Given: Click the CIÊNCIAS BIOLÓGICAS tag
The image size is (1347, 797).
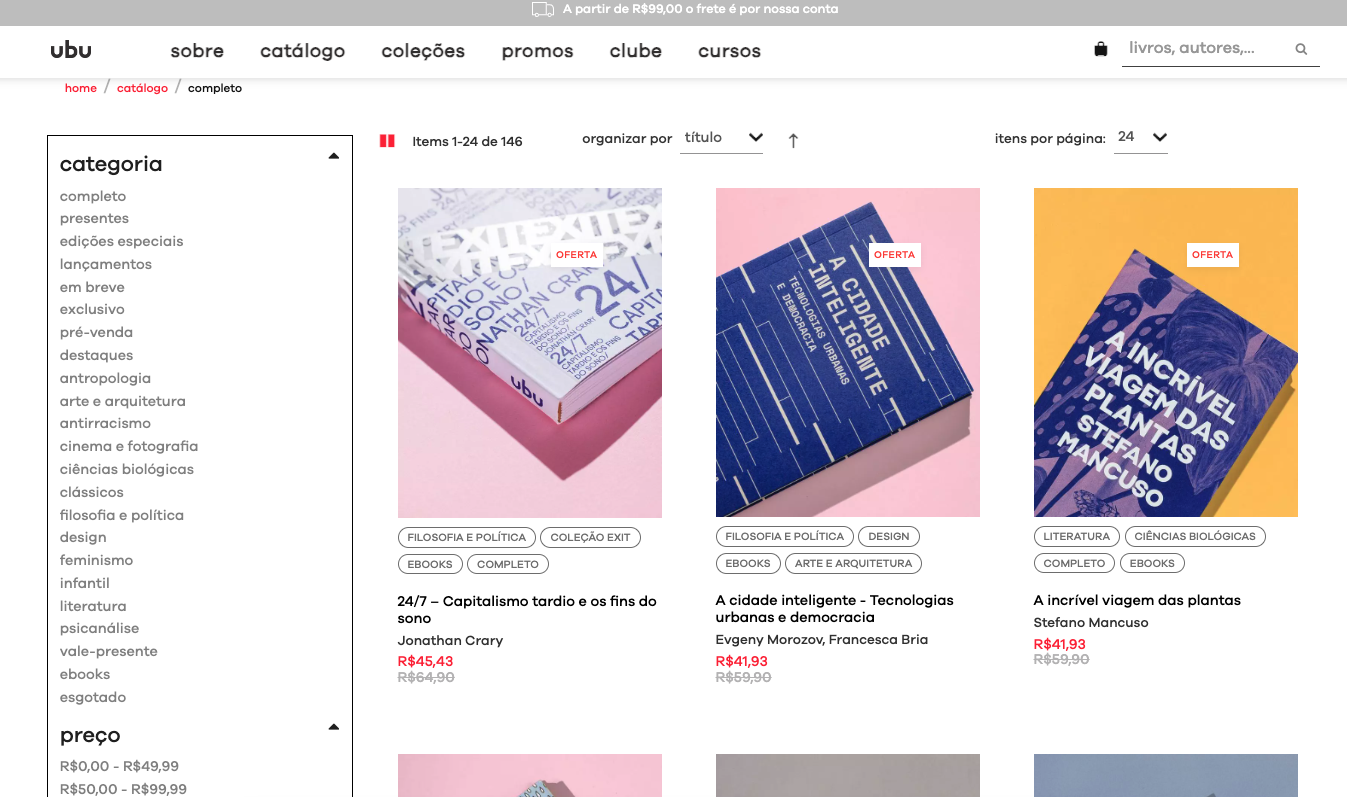Looking at the screenshot, I should [x=1195, y=536].
